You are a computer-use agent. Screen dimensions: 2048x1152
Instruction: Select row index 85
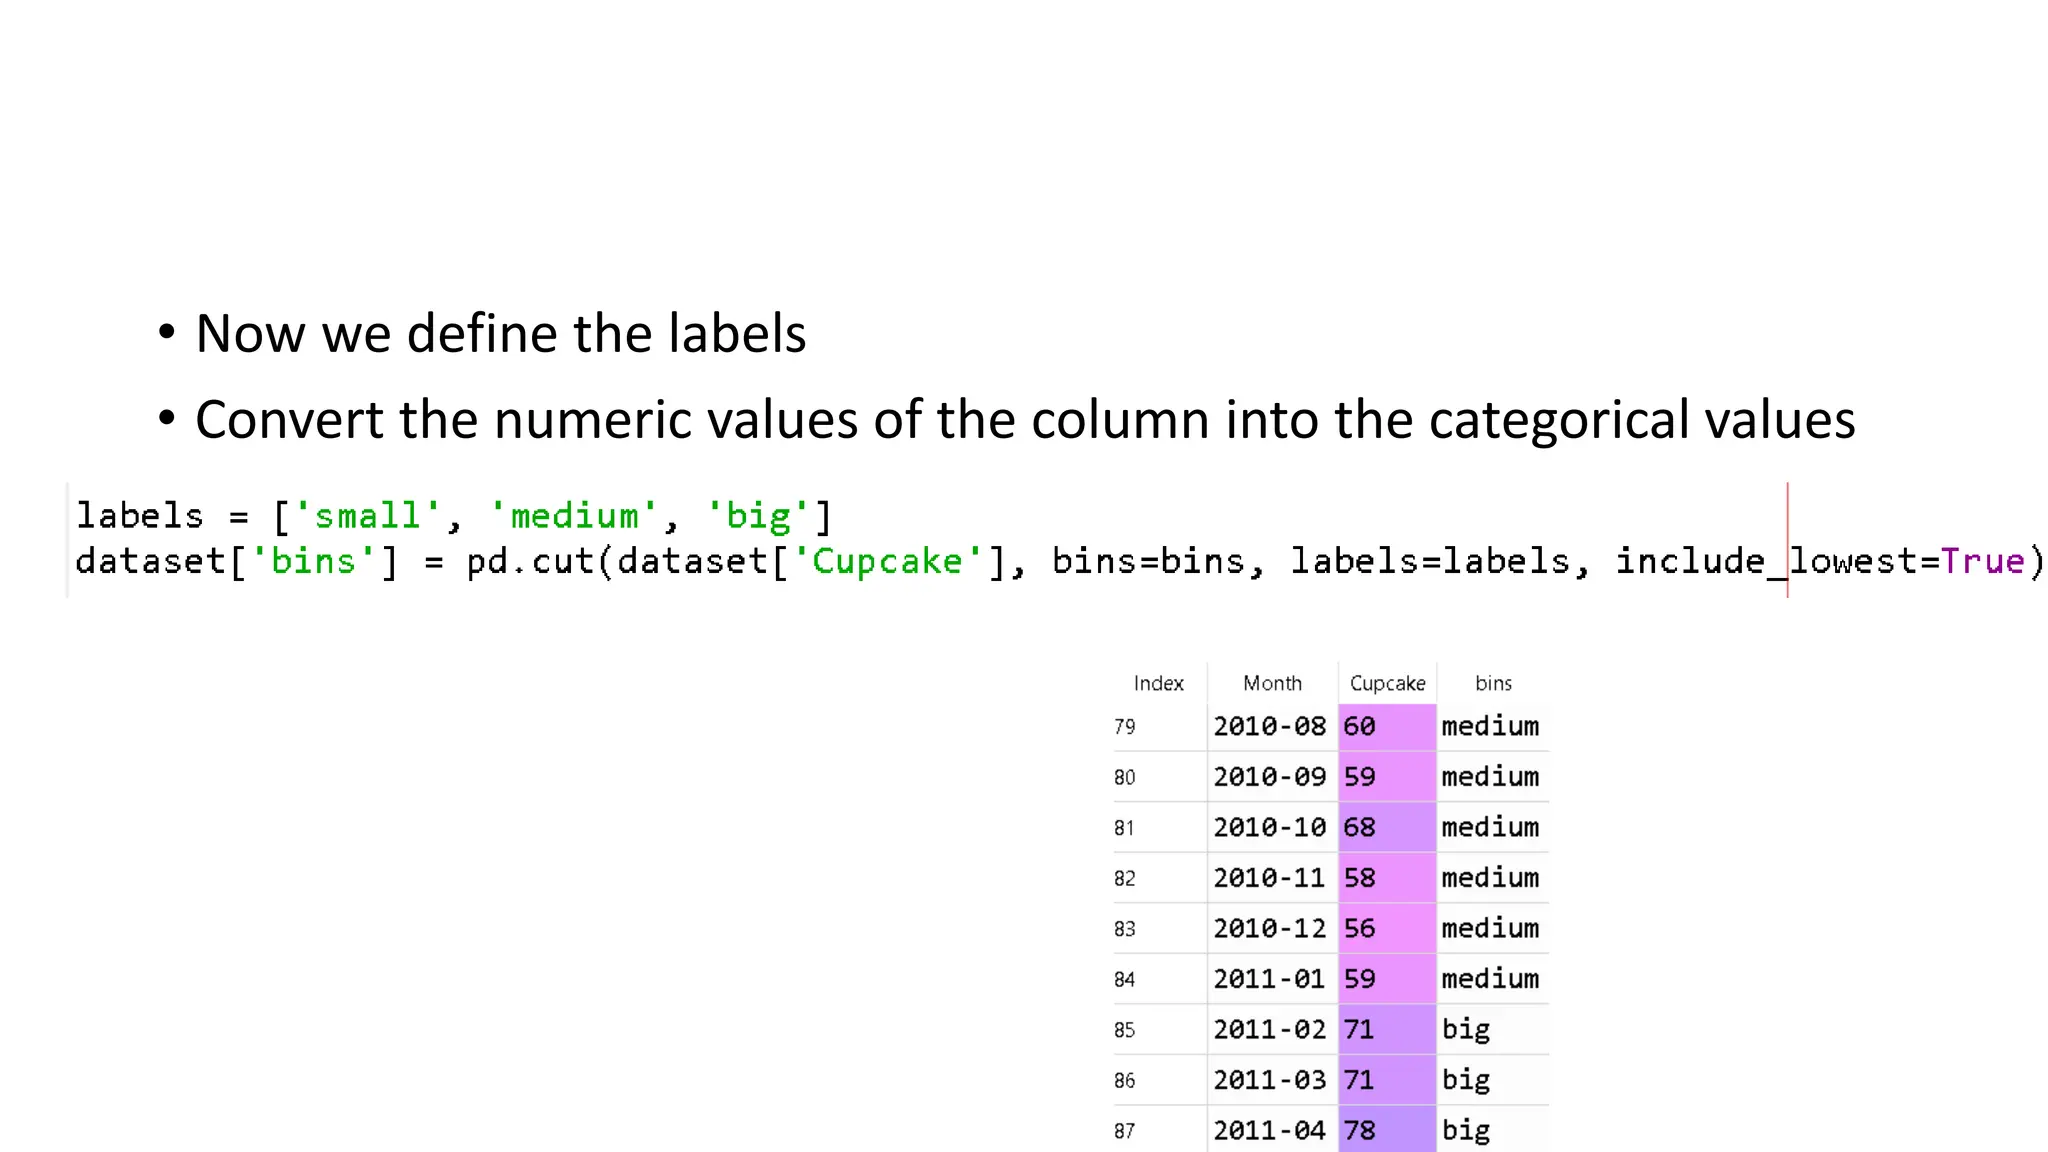tap(1125, 1029)
